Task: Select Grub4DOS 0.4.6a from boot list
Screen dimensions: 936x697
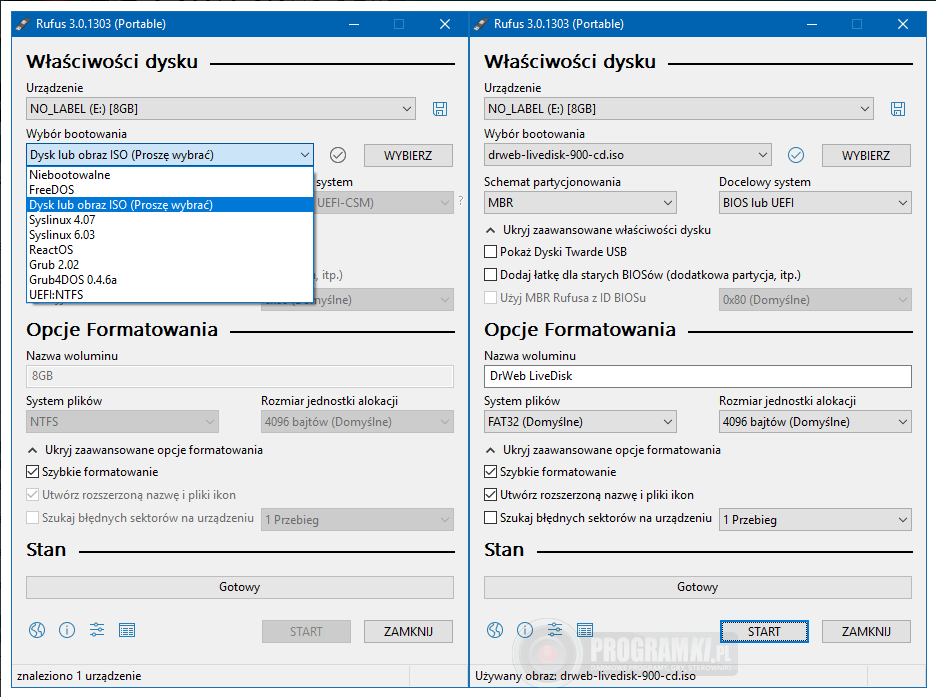Action: (170, 279)
